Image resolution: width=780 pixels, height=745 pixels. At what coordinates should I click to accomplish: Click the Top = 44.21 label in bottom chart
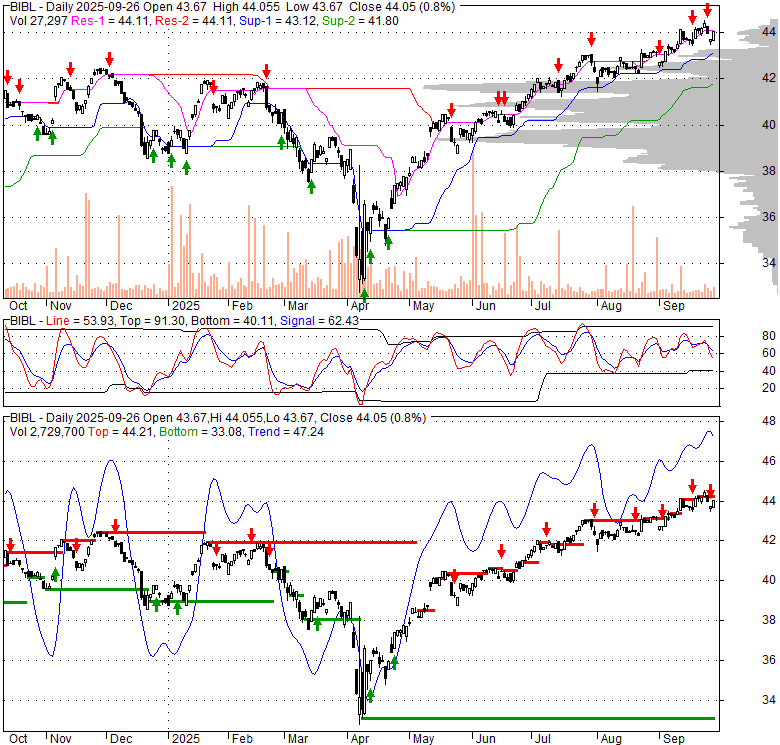pos(120,432)
